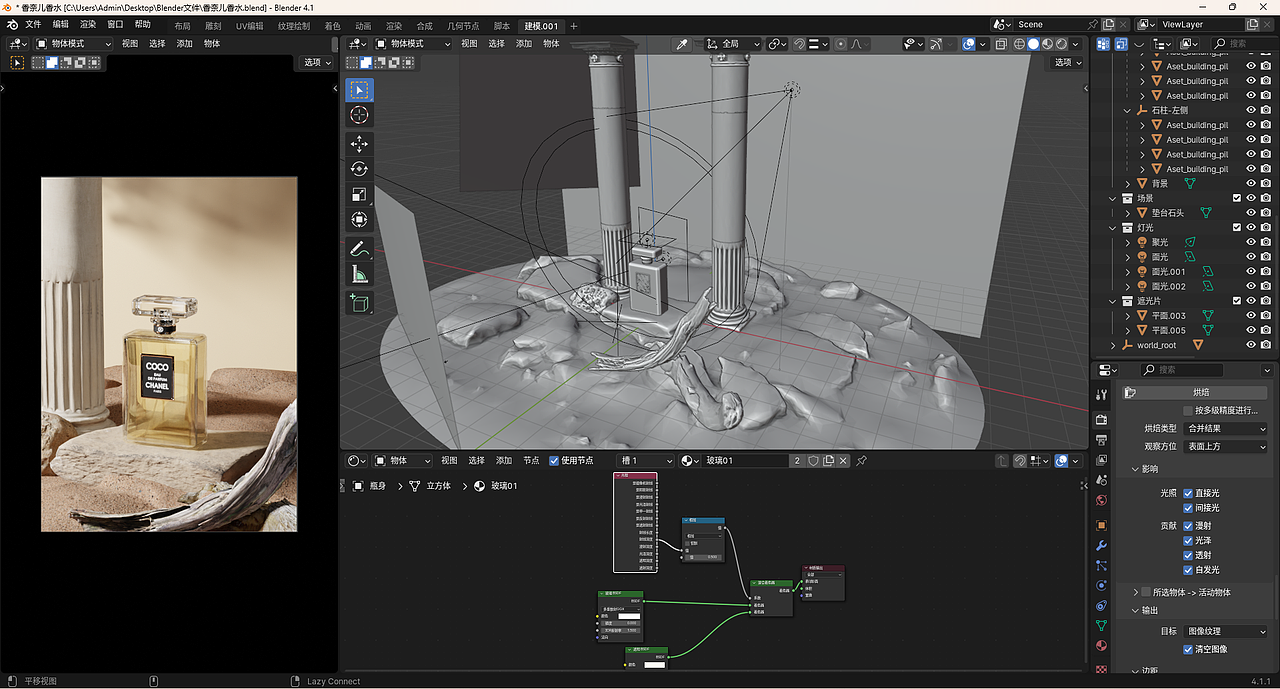1280x689 pixels.
Task: Switch to material preview shading
Action: click(x=1047, y=44)
